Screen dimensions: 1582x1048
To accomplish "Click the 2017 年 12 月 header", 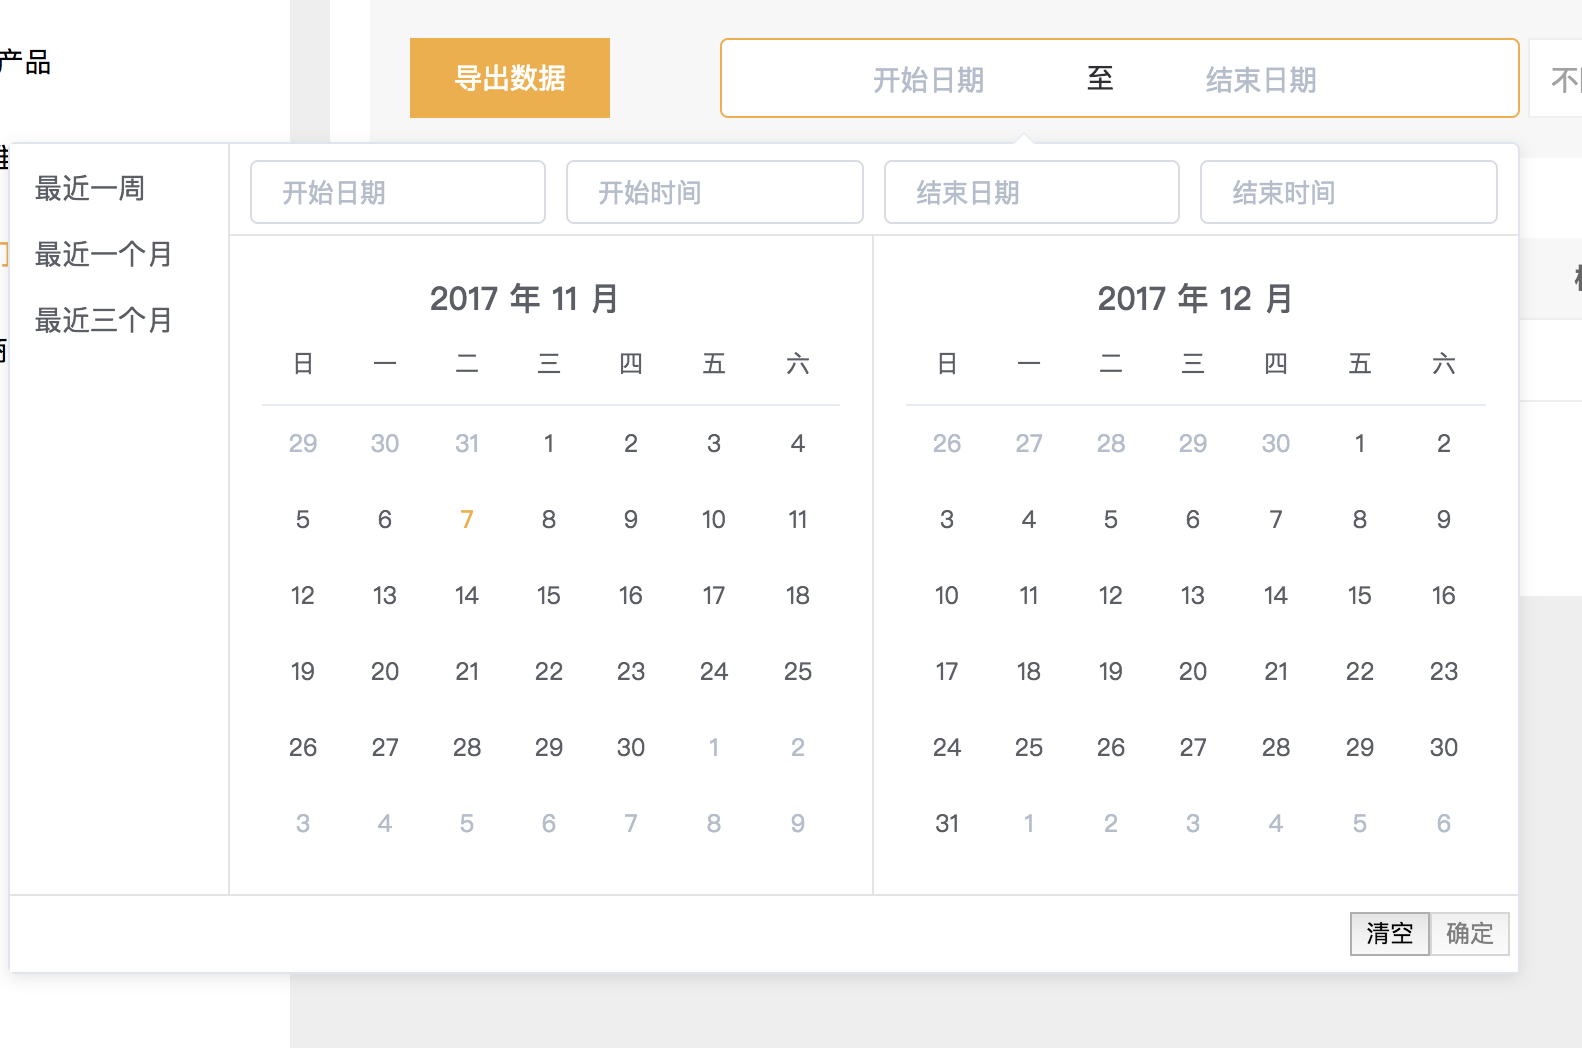I will coord(1195,298).
